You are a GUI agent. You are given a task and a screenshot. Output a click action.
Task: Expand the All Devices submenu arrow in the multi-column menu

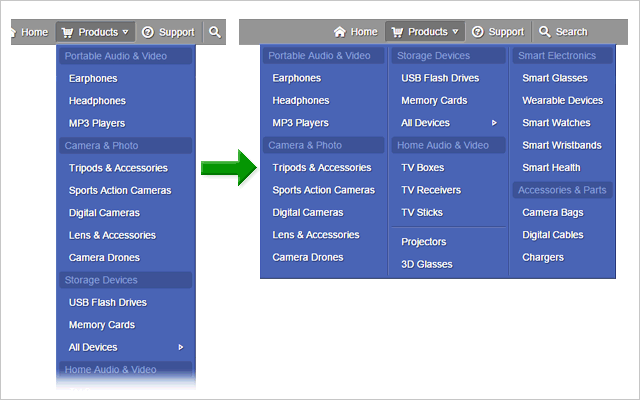[494, 123]
